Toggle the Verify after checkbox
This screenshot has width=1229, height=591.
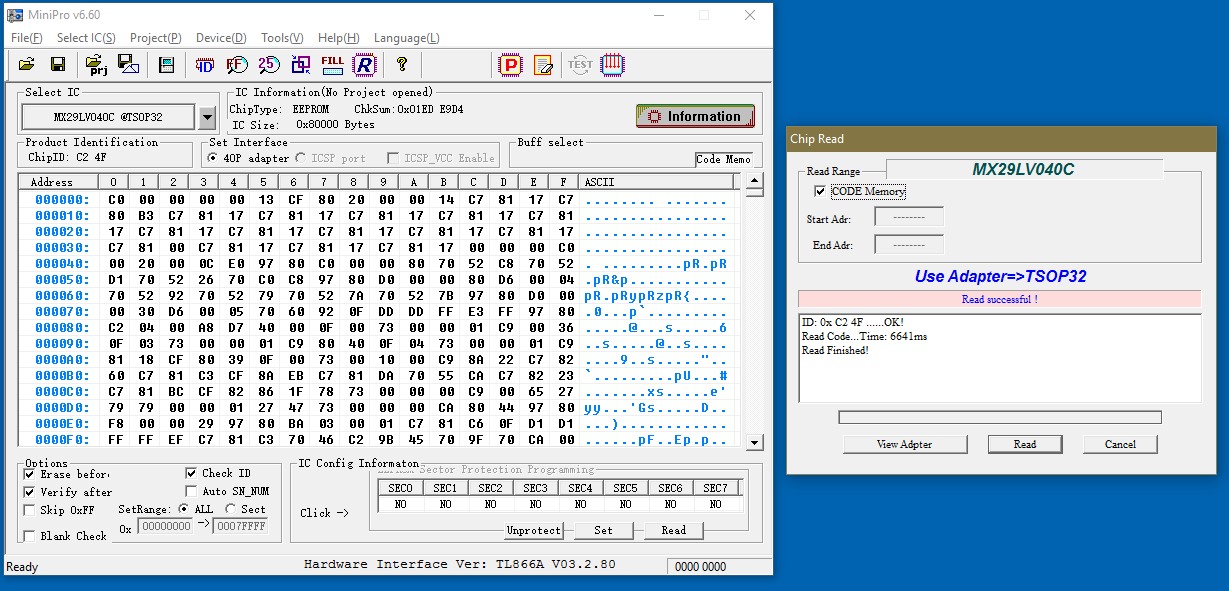(x=29, y=492)
